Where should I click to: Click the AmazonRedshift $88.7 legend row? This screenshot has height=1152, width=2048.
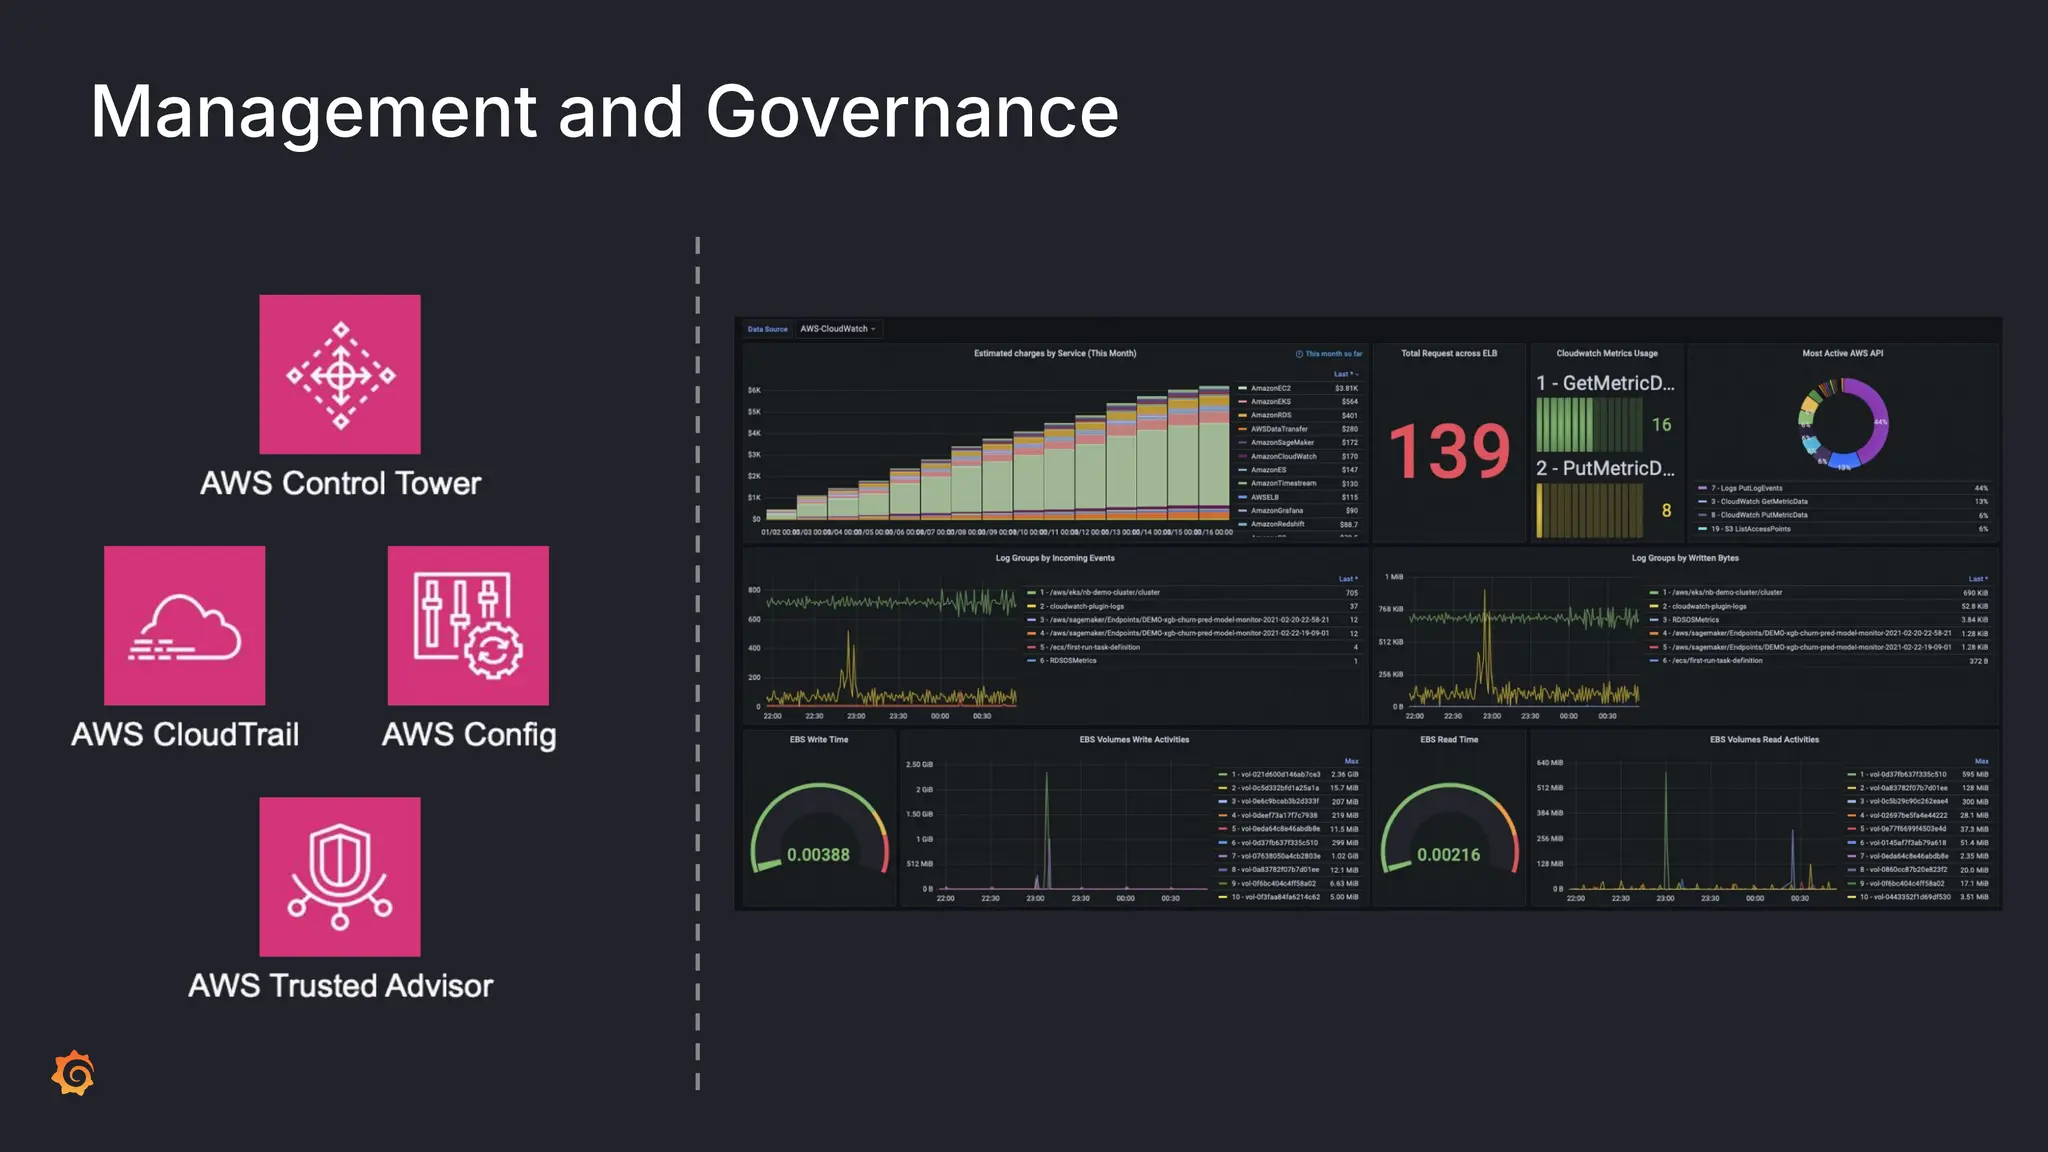(x=1297, y=524)
